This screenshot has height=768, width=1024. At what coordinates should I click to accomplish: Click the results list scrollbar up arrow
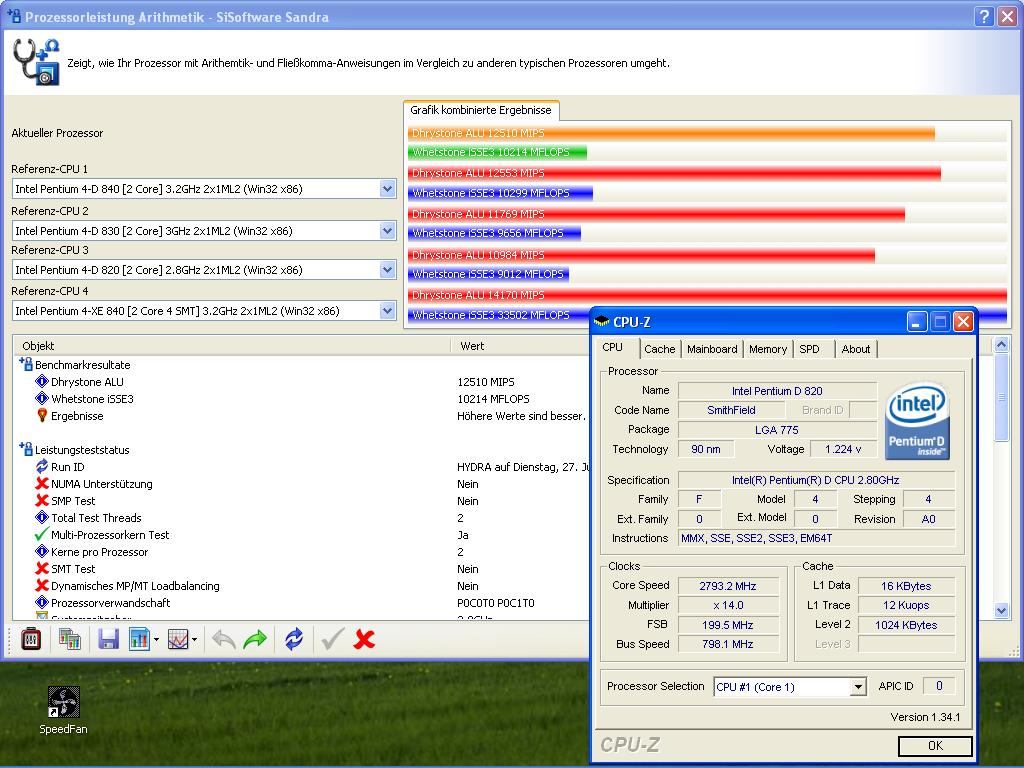point(1000,345)
